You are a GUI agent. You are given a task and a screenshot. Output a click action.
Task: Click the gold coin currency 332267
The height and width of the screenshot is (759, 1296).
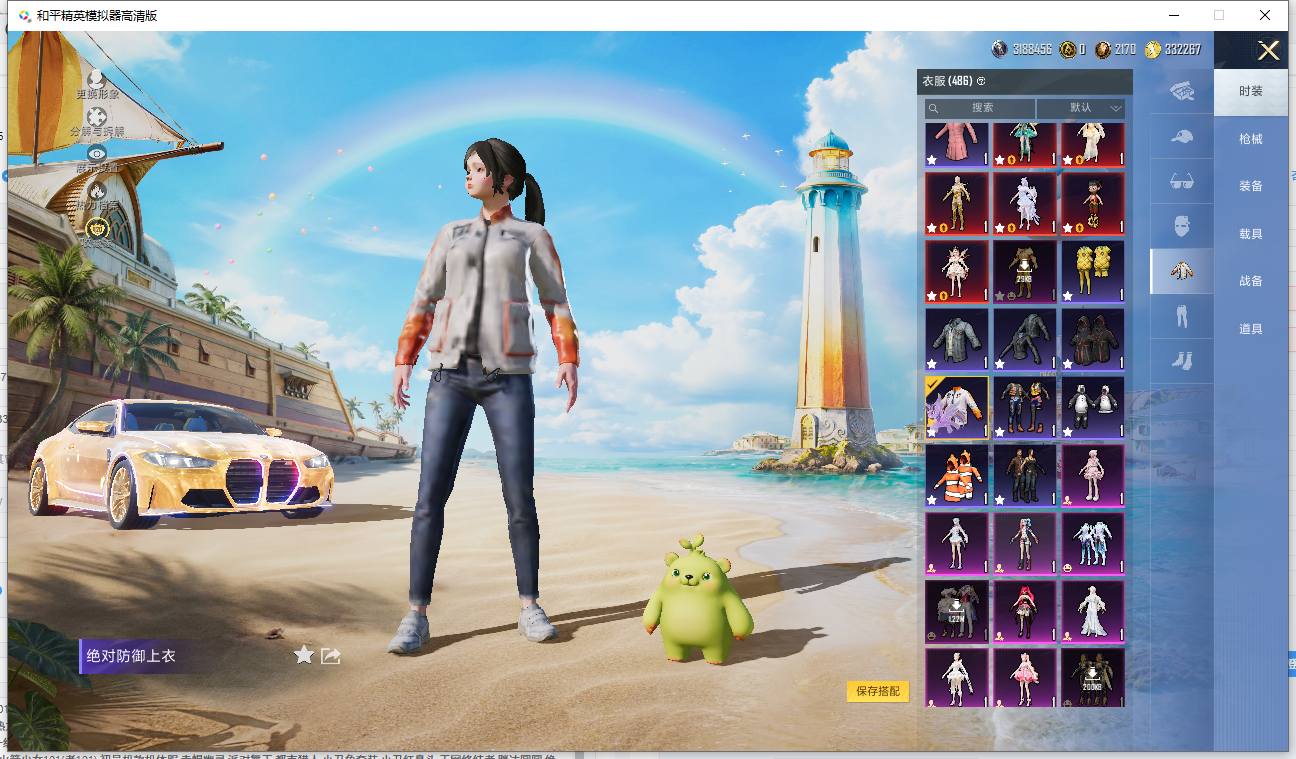(1173, 49)
